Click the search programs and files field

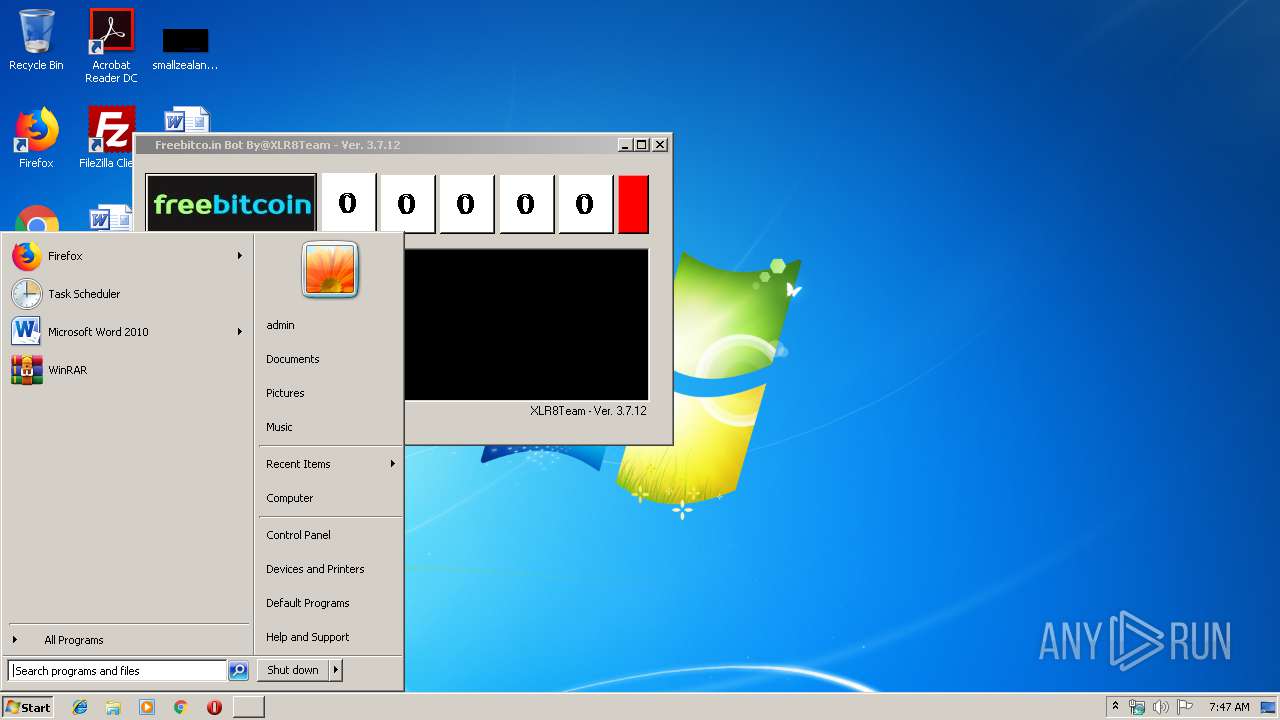tap(117, 671)
